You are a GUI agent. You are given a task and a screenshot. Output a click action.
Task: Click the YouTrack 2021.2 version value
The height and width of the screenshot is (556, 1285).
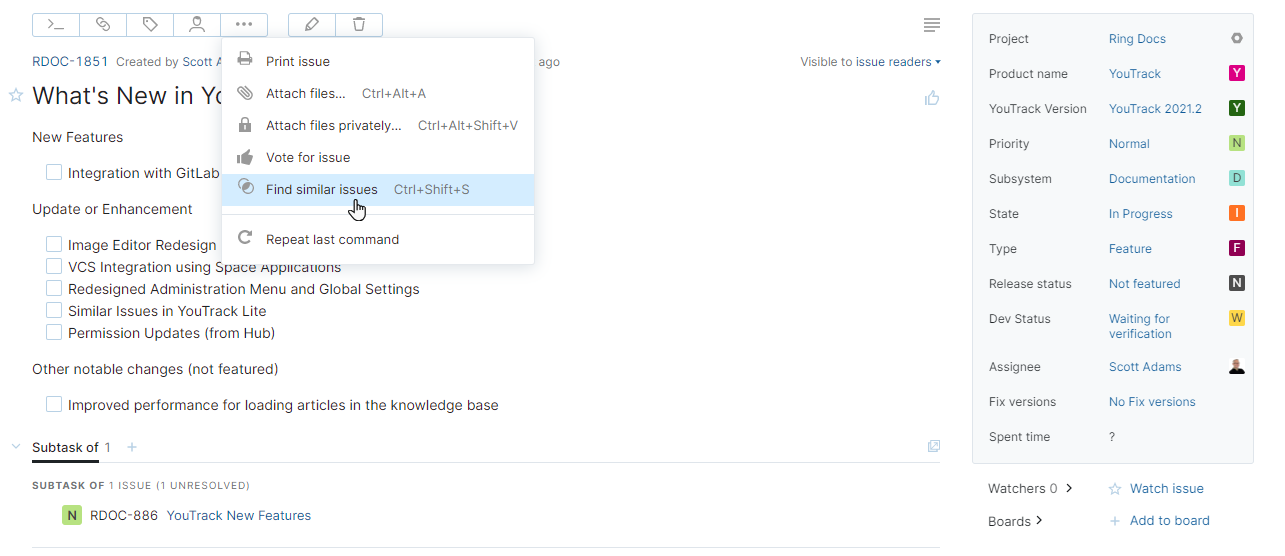coord(1155,109)
